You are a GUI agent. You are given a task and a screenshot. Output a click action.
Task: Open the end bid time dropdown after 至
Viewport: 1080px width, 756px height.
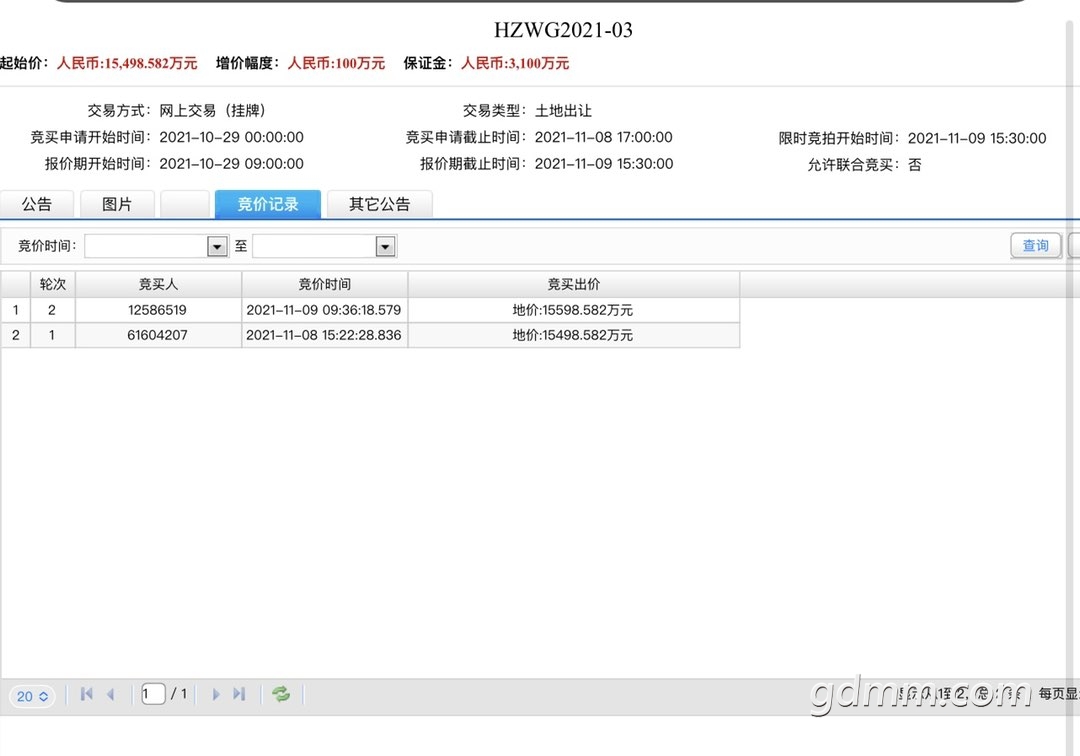click(385, 246)
